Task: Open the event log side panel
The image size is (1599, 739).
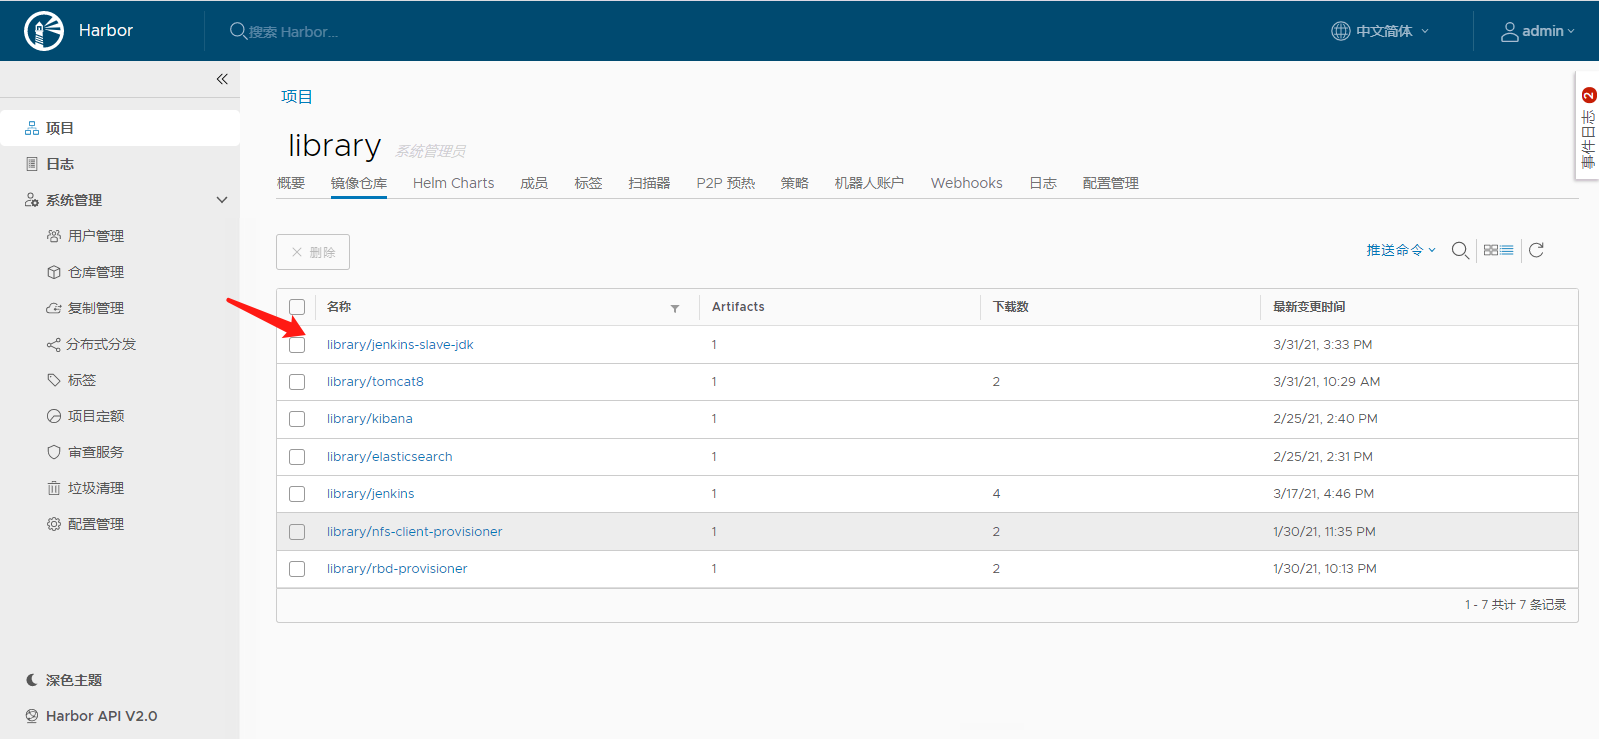Action: pyautogui.click(x=1587, y=126)
